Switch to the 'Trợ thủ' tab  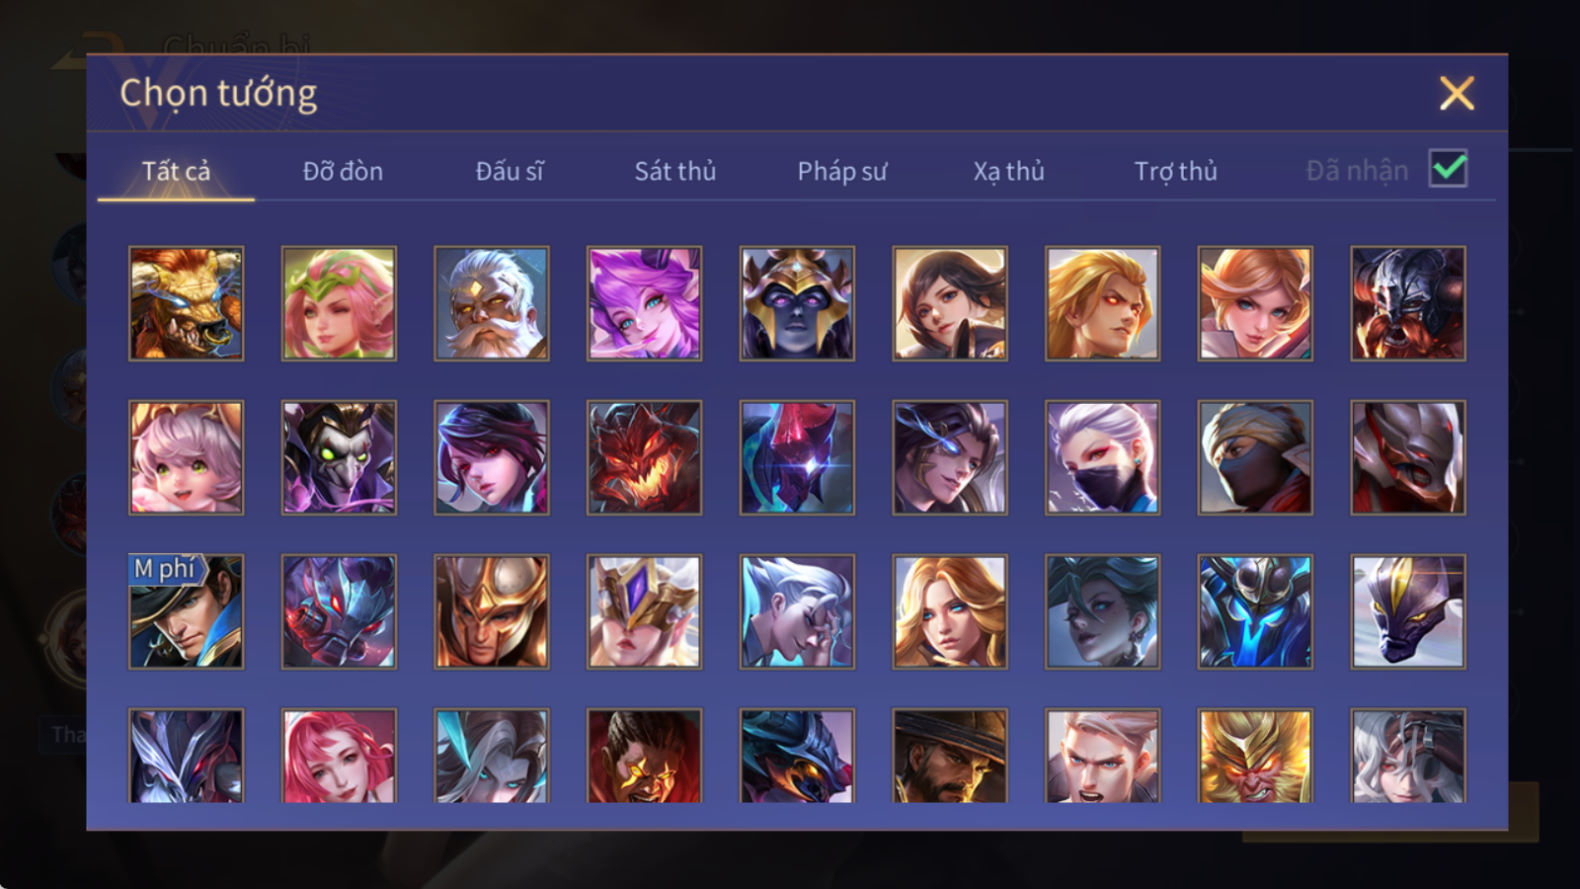click(1176, 171)
